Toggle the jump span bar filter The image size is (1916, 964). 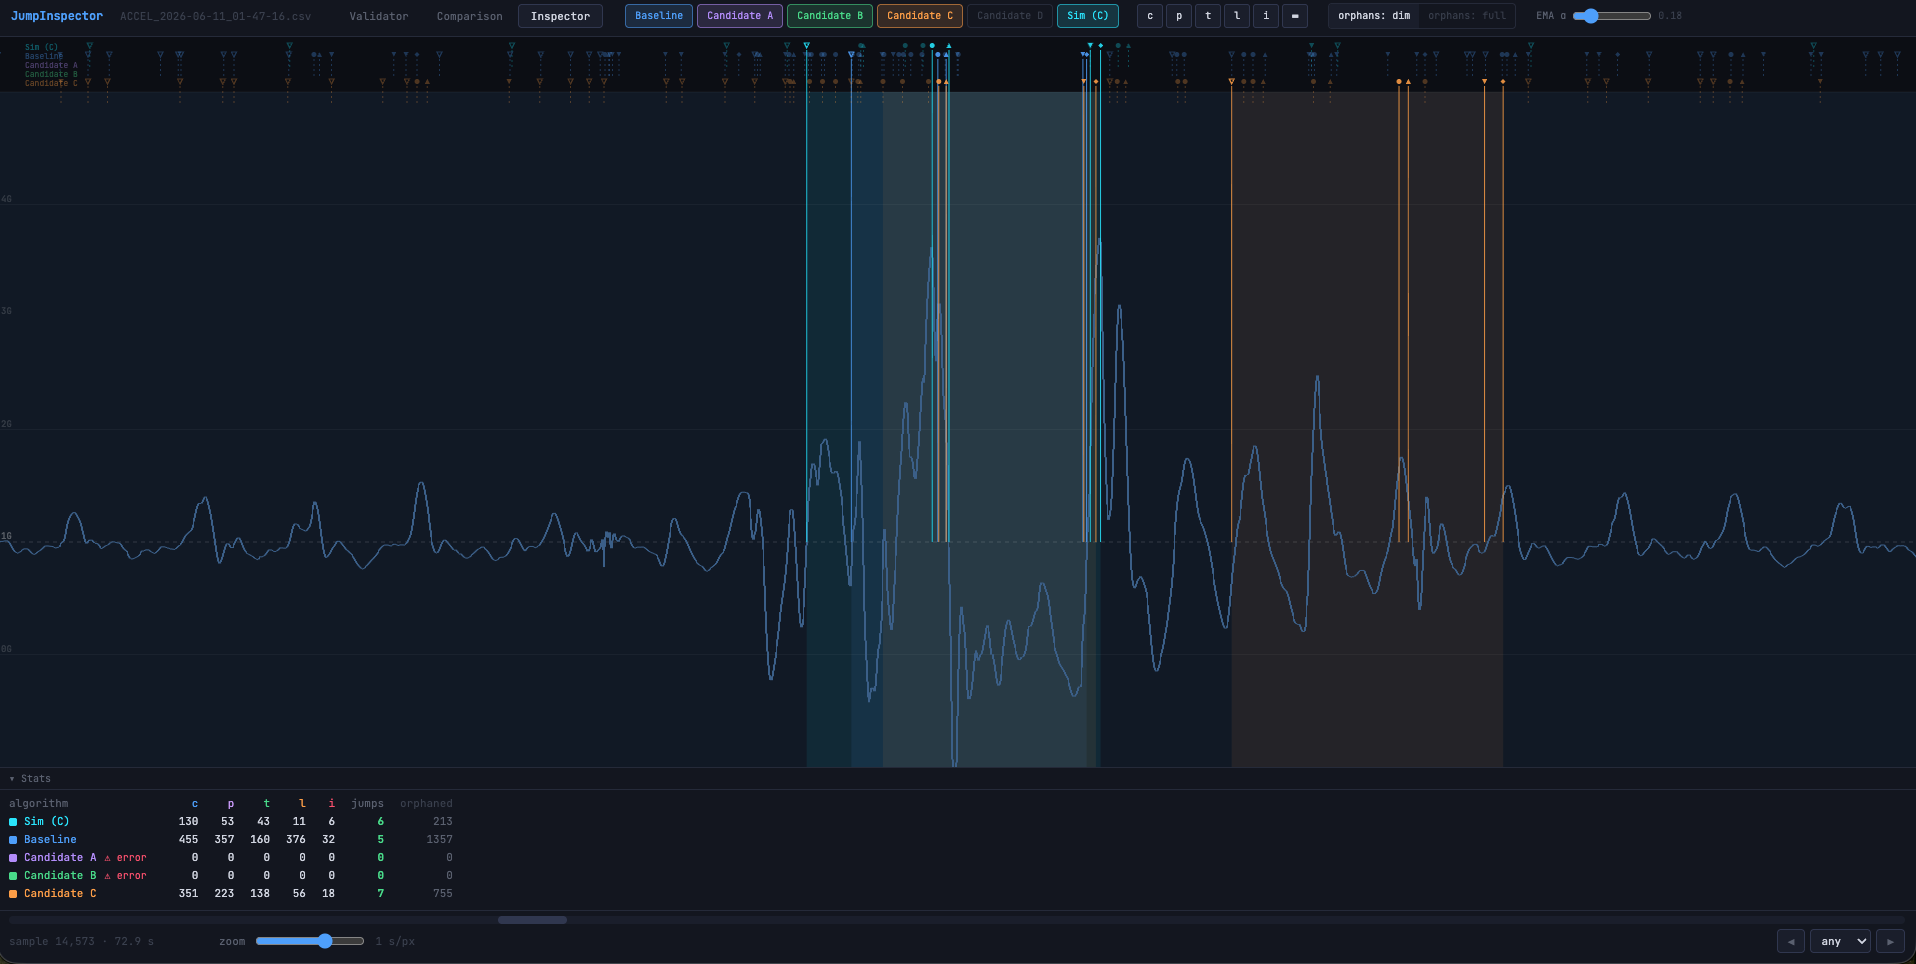coord(1295,16)
